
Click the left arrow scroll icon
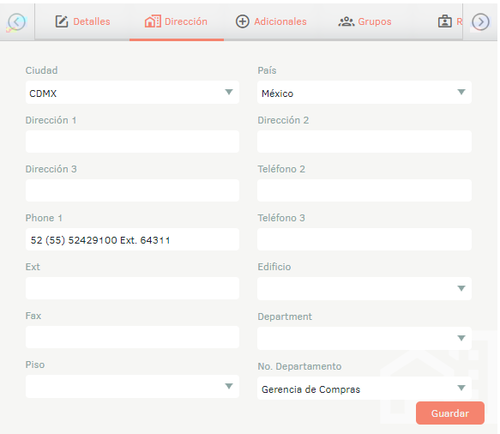pos(16,22)
